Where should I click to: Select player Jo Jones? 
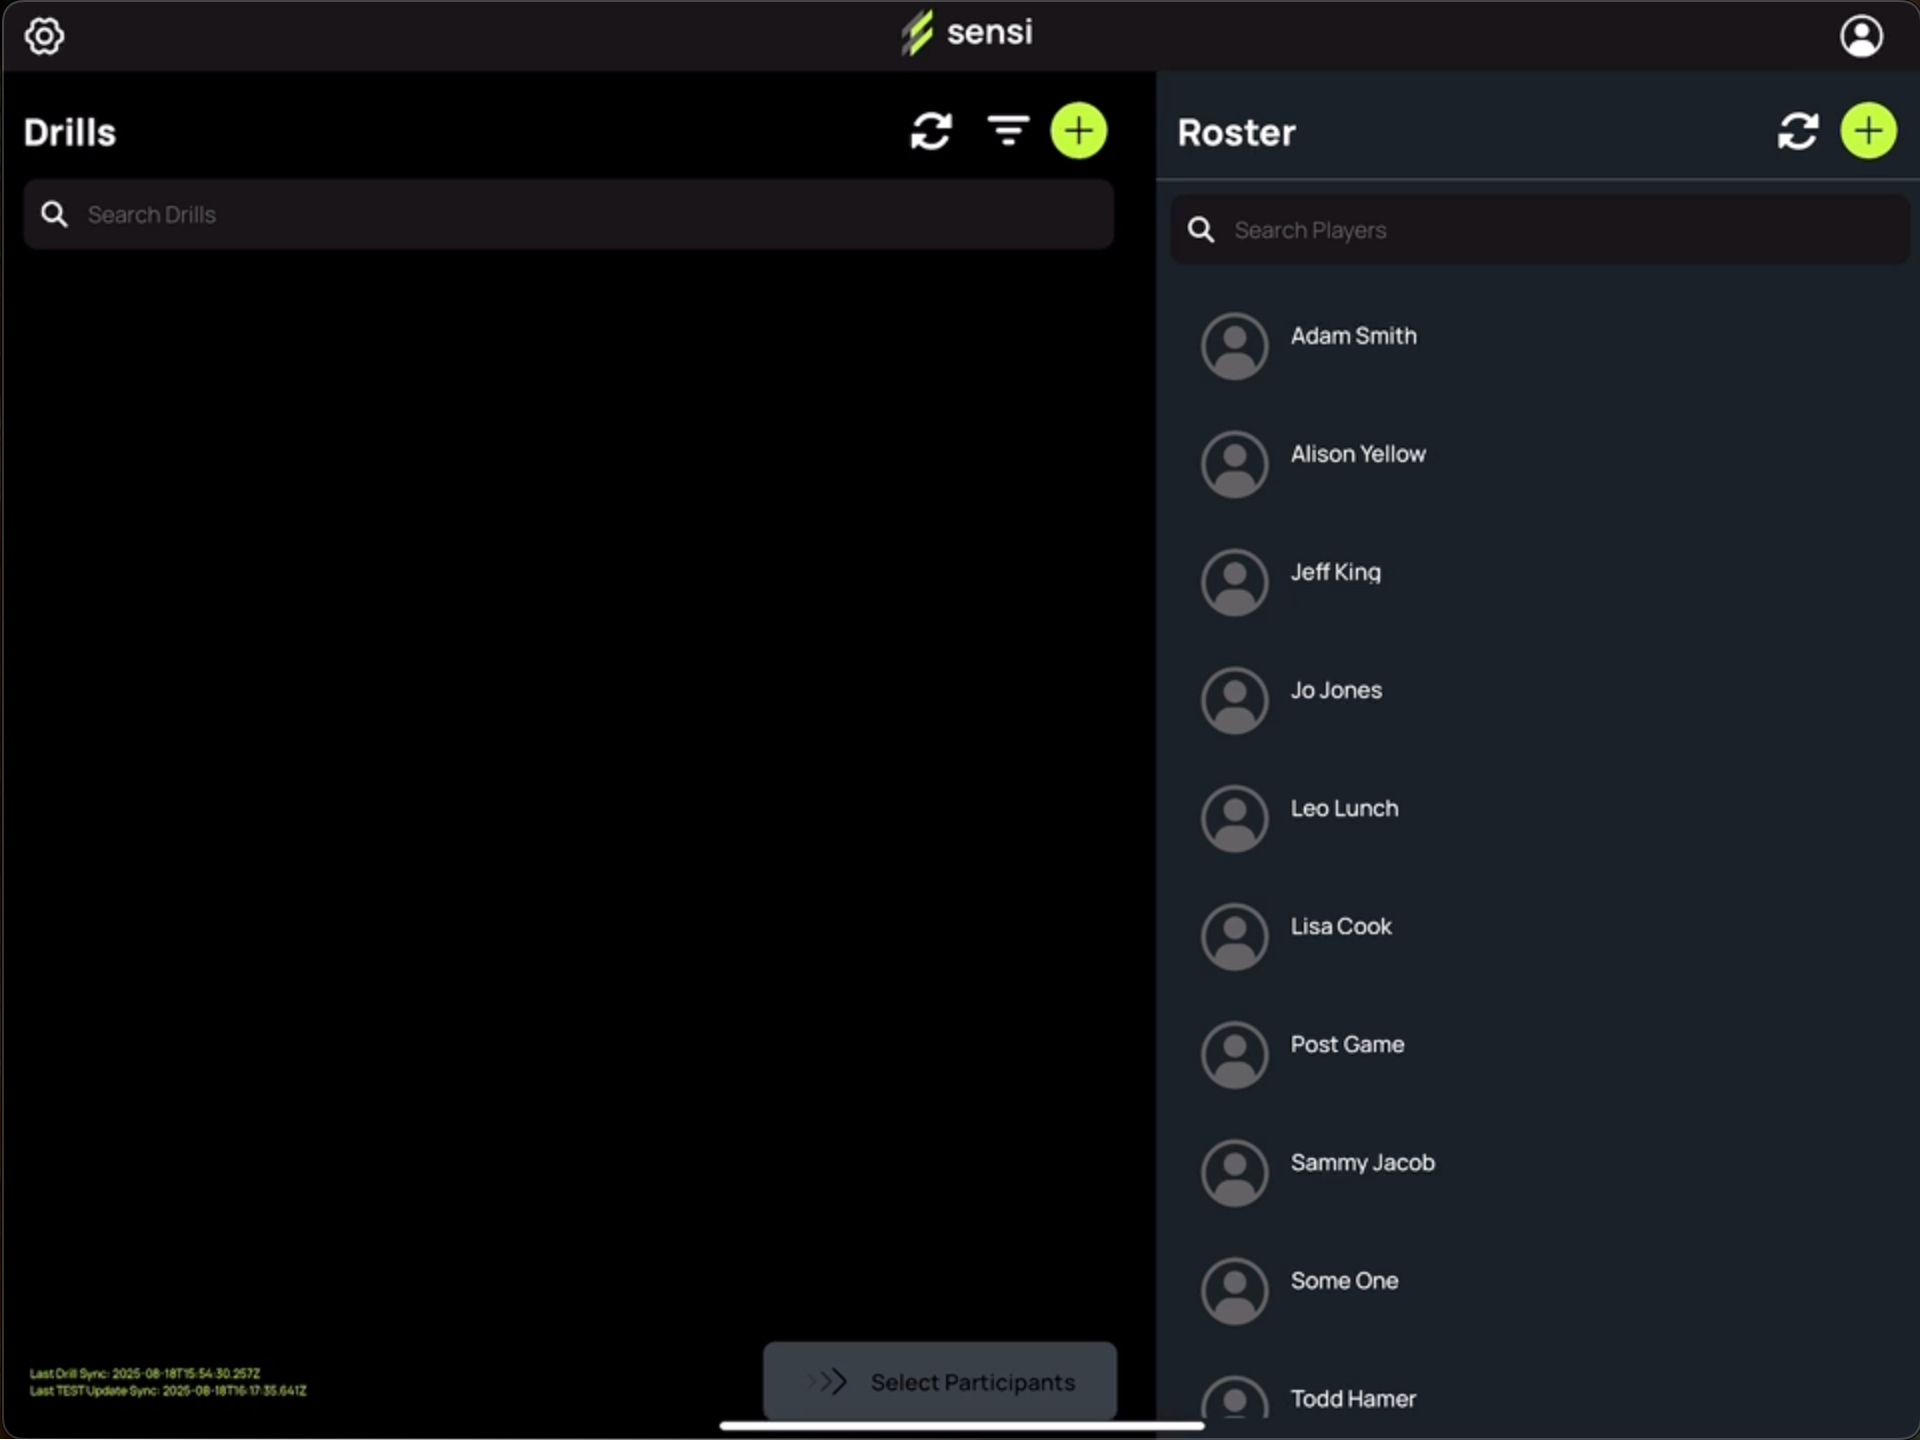click(x=1336, y=691)
